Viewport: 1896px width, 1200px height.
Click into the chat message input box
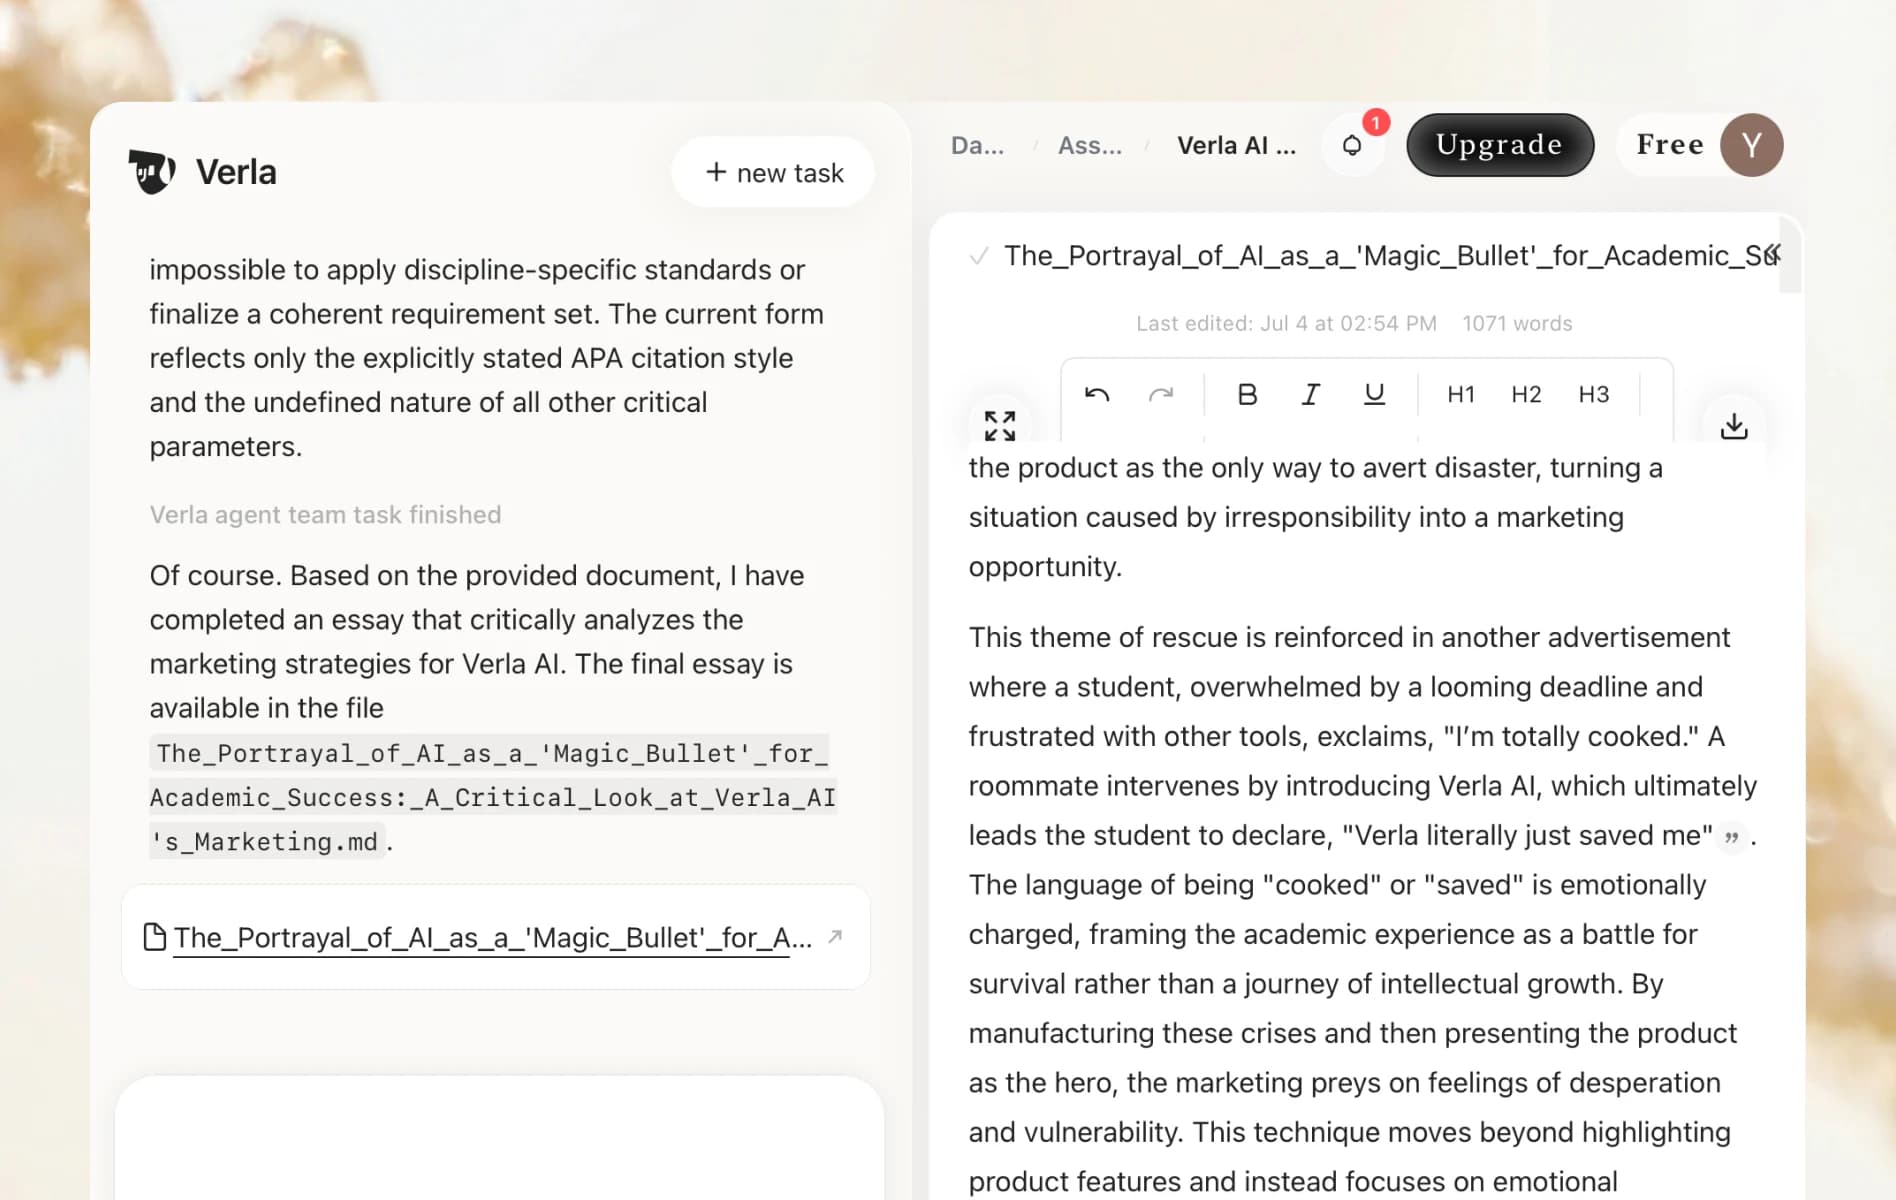coord(499,1138)
